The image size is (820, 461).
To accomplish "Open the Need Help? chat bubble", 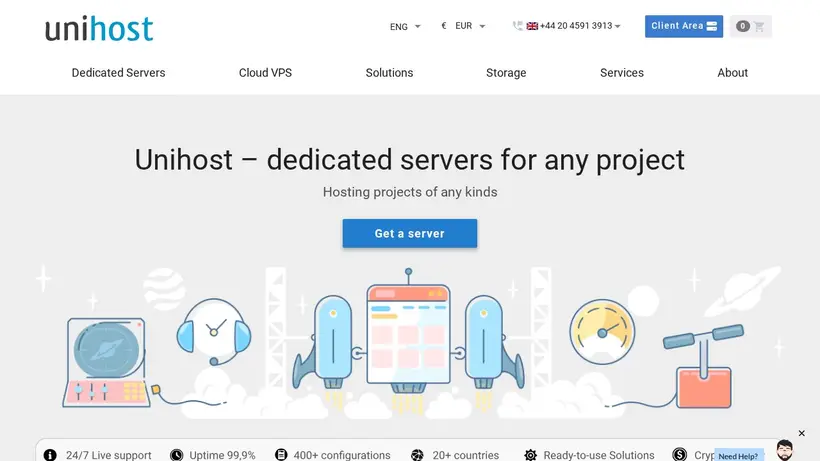I will (738, 456).
